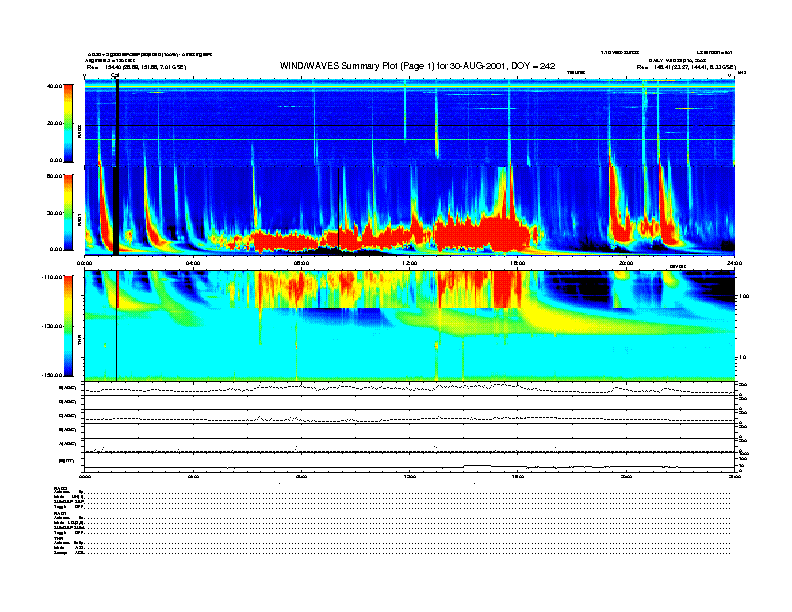Click the 20:00 label below RAD1 spectrogram
The image size is (792, 612).
coord(626,263)
